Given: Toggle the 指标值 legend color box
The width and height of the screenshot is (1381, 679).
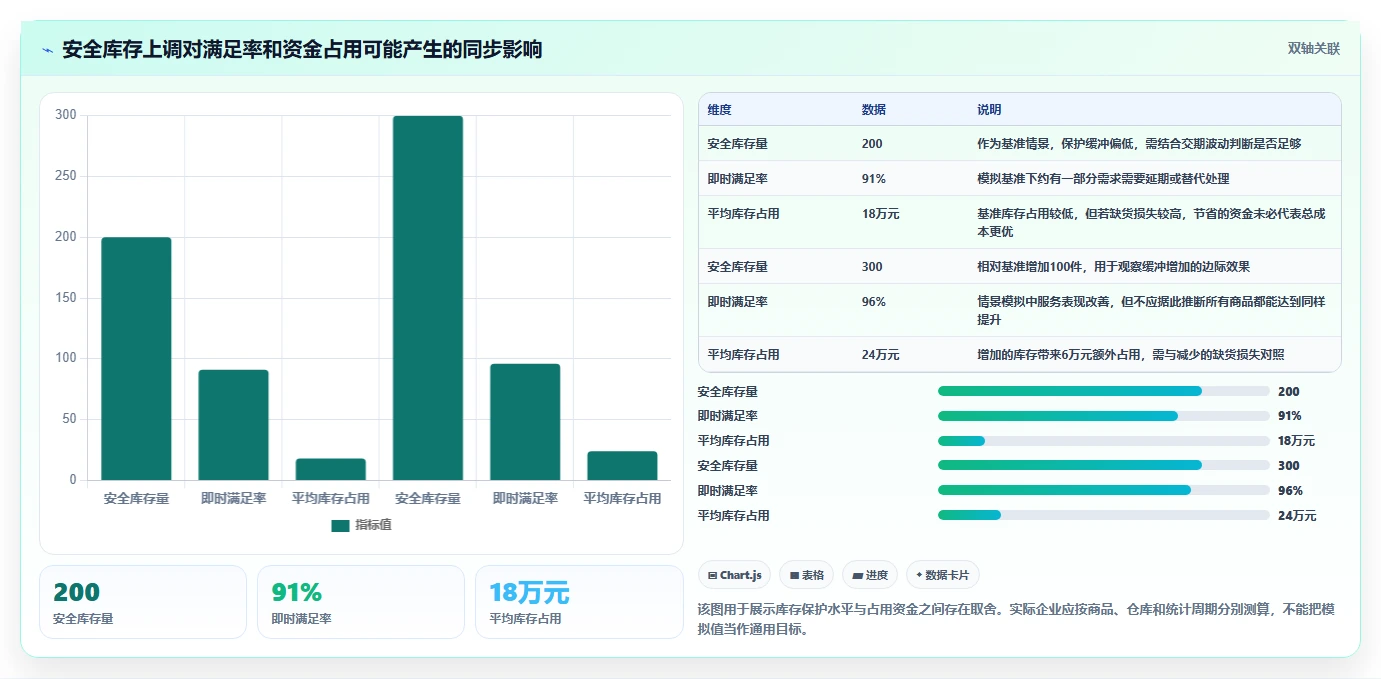Looking at the screenshot, I should pos(340,525).
